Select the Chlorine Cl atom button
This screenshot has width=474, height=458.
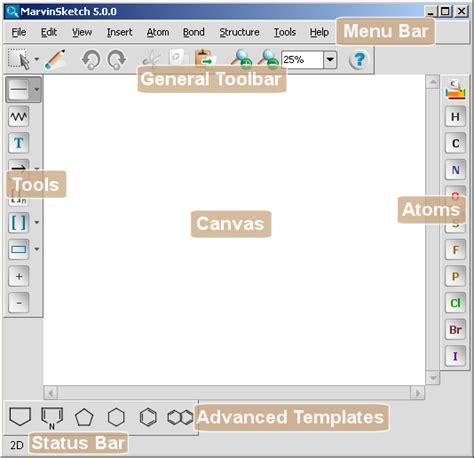point(455,303)
